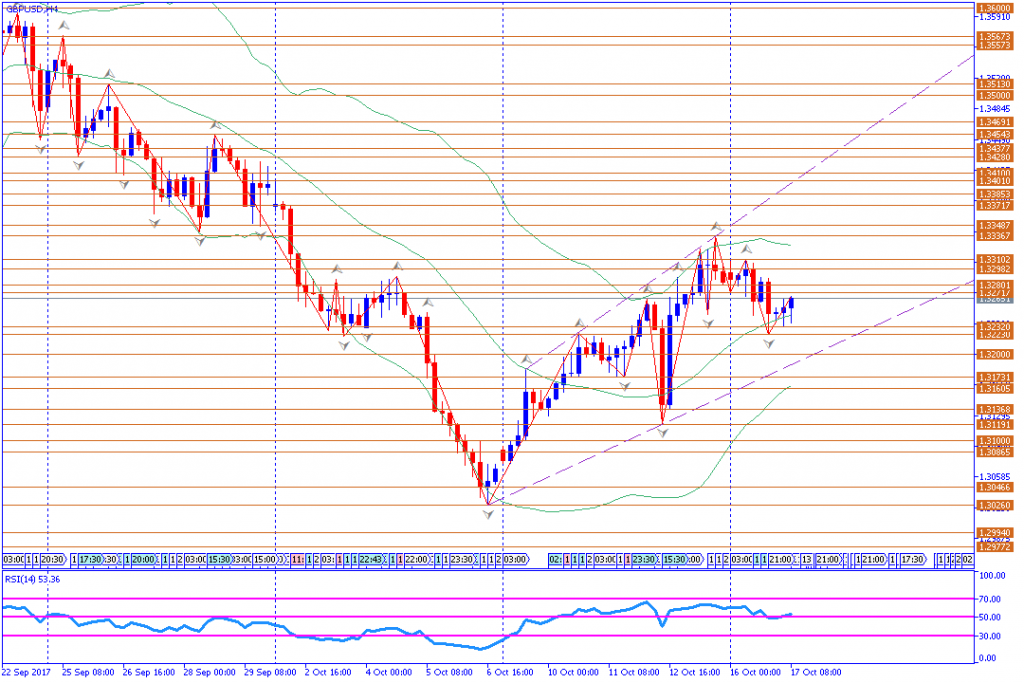Click the 1.32000 support level tag
1024x683 pixels.
point(994,355)
